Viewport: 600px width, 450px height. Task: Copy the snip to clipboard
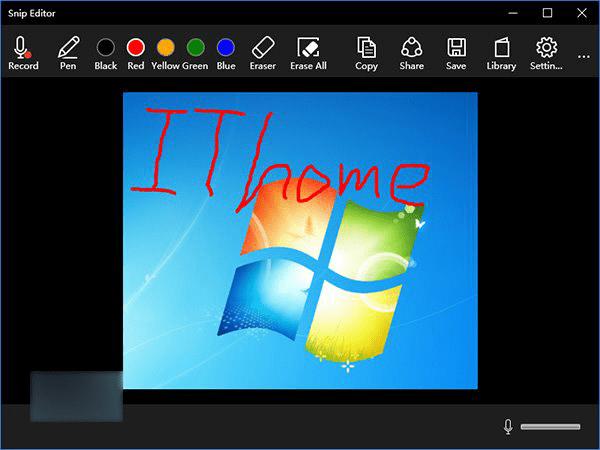366,53
